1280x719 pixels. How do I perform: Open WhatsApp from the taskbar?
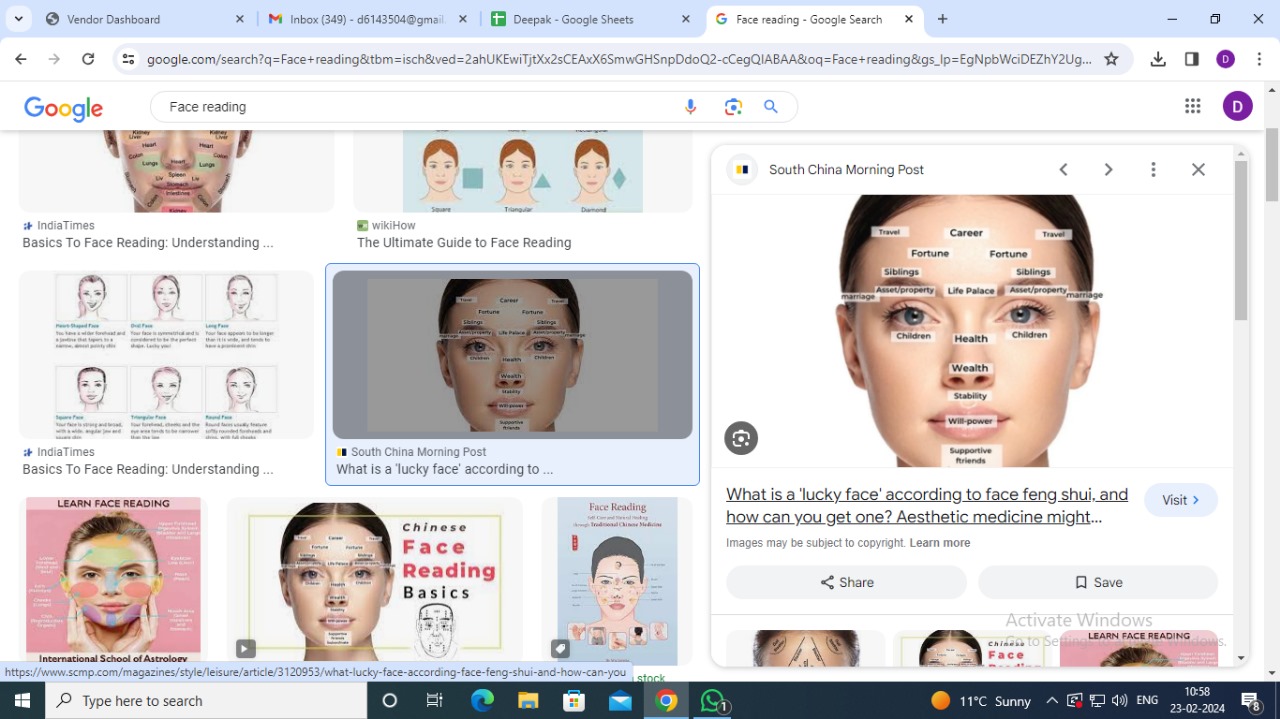click(x=712, y=701)
